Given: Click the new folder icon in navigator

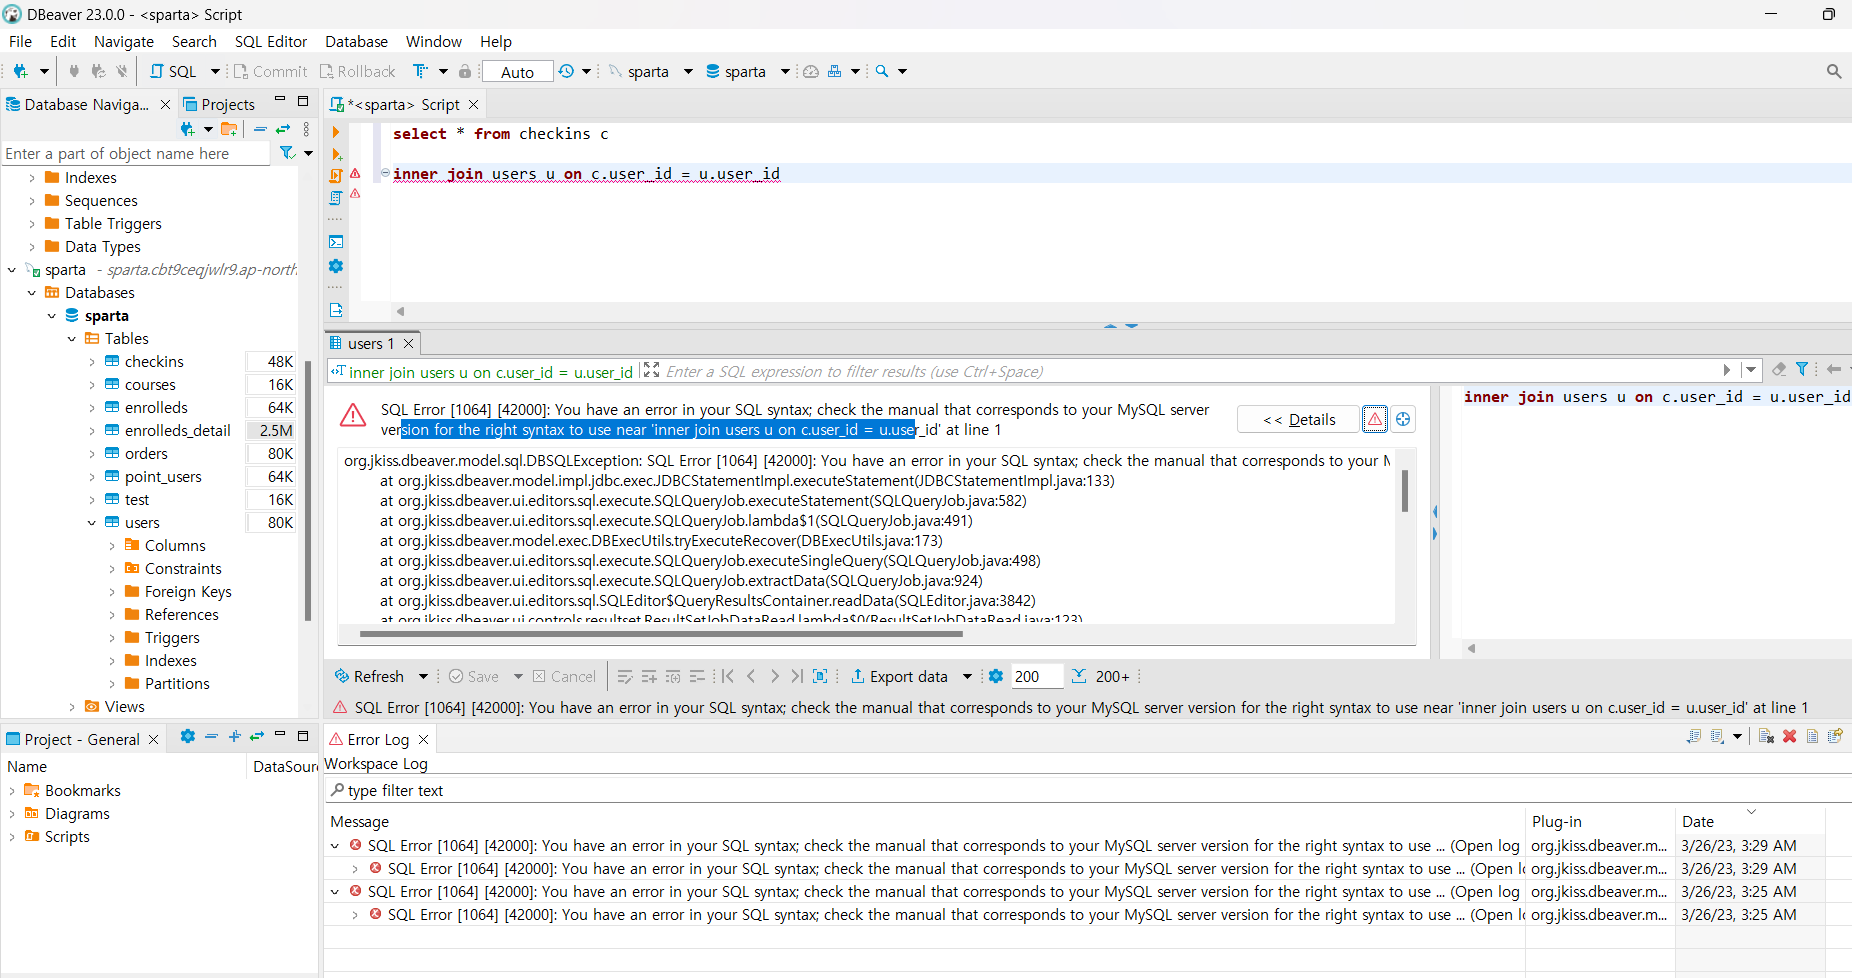Looking at the screenshot, I should point(229,129).
